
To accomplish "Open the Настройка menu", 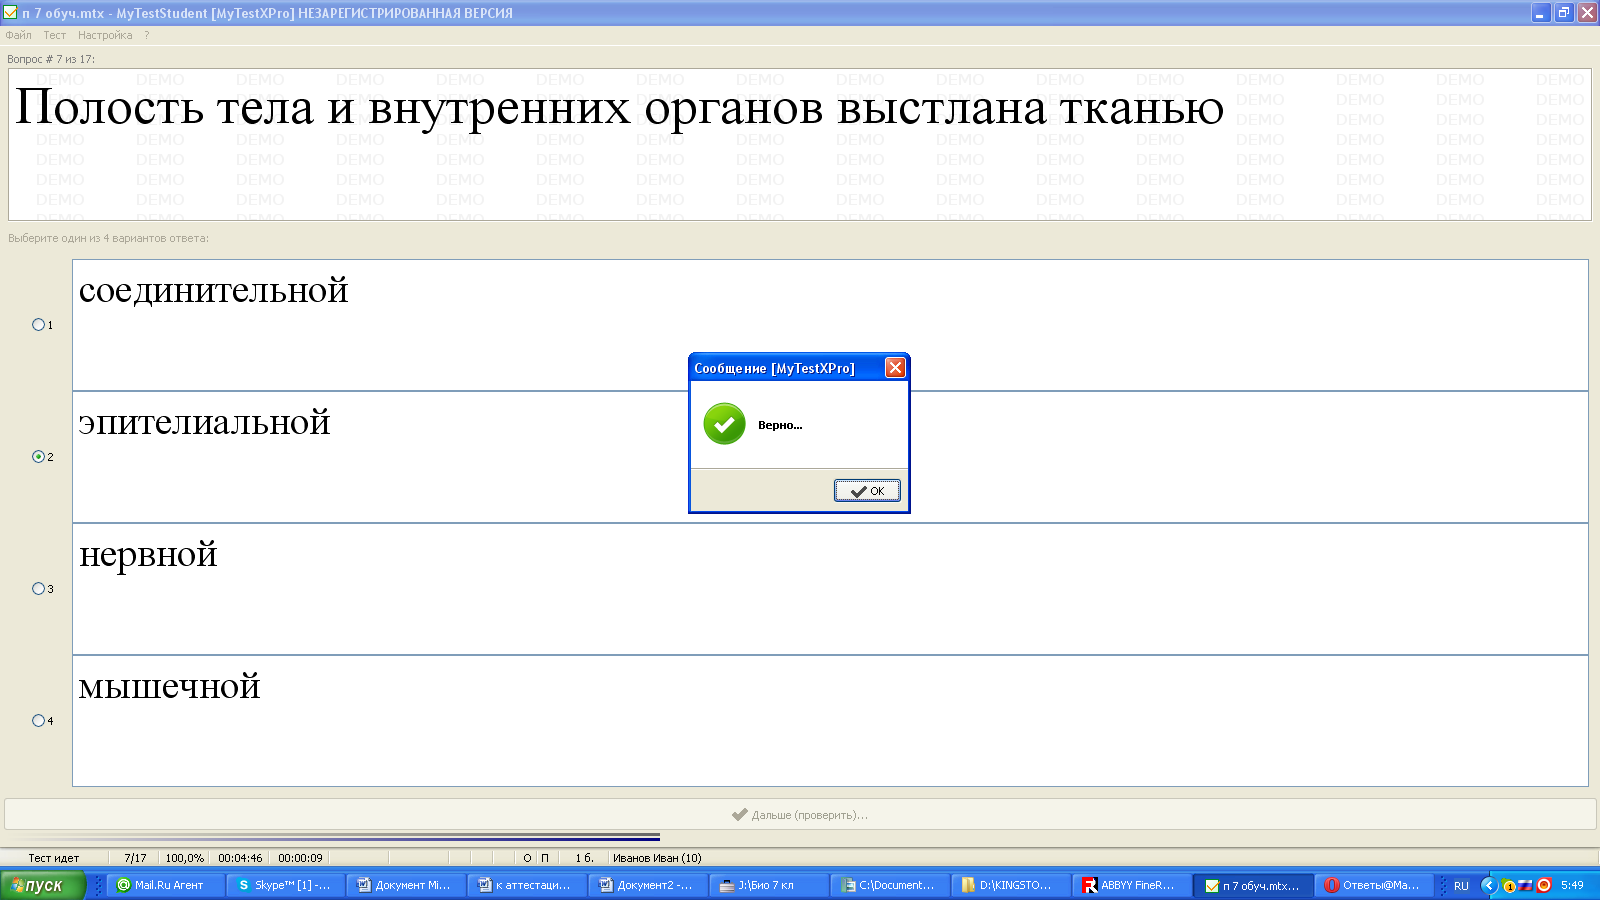I will pyautogui.click(x=105, y=35).
